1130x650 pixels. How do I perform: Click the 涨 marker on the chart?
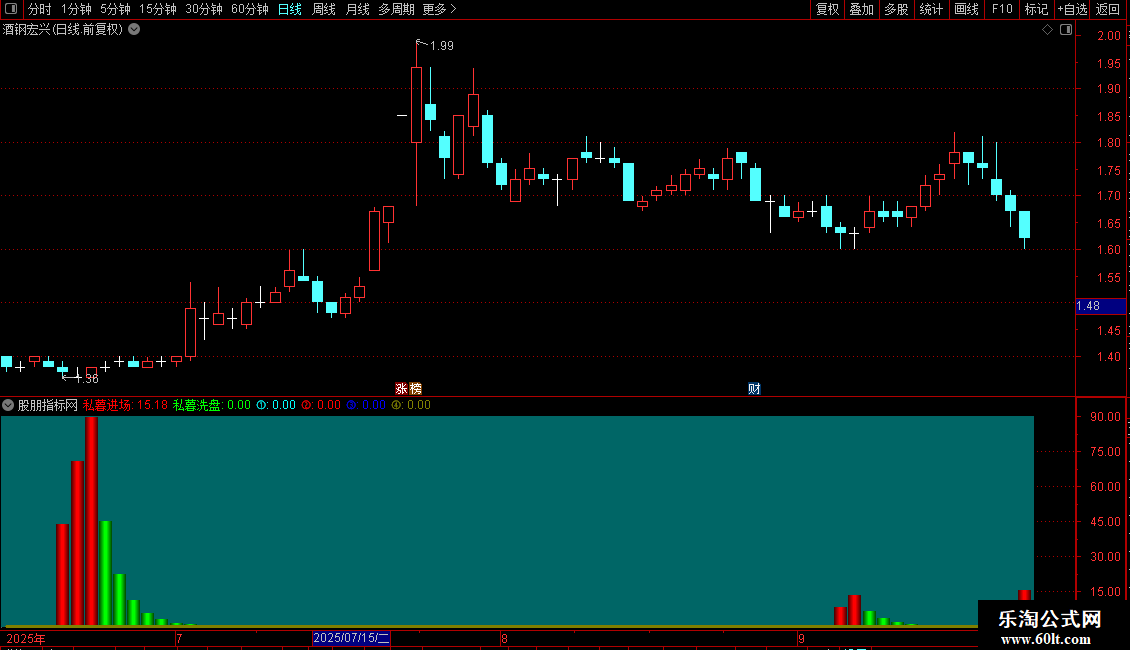click(x=401, y=388)
